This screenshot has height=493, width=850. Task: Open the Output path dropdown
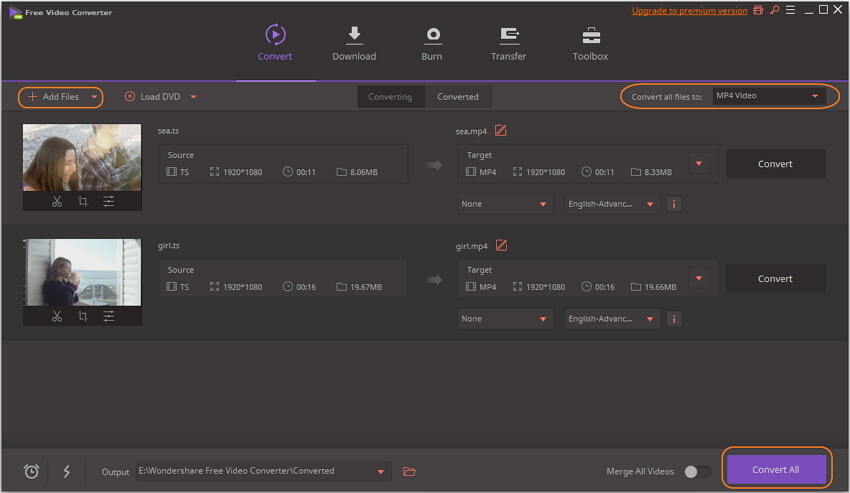click(380, 471)
